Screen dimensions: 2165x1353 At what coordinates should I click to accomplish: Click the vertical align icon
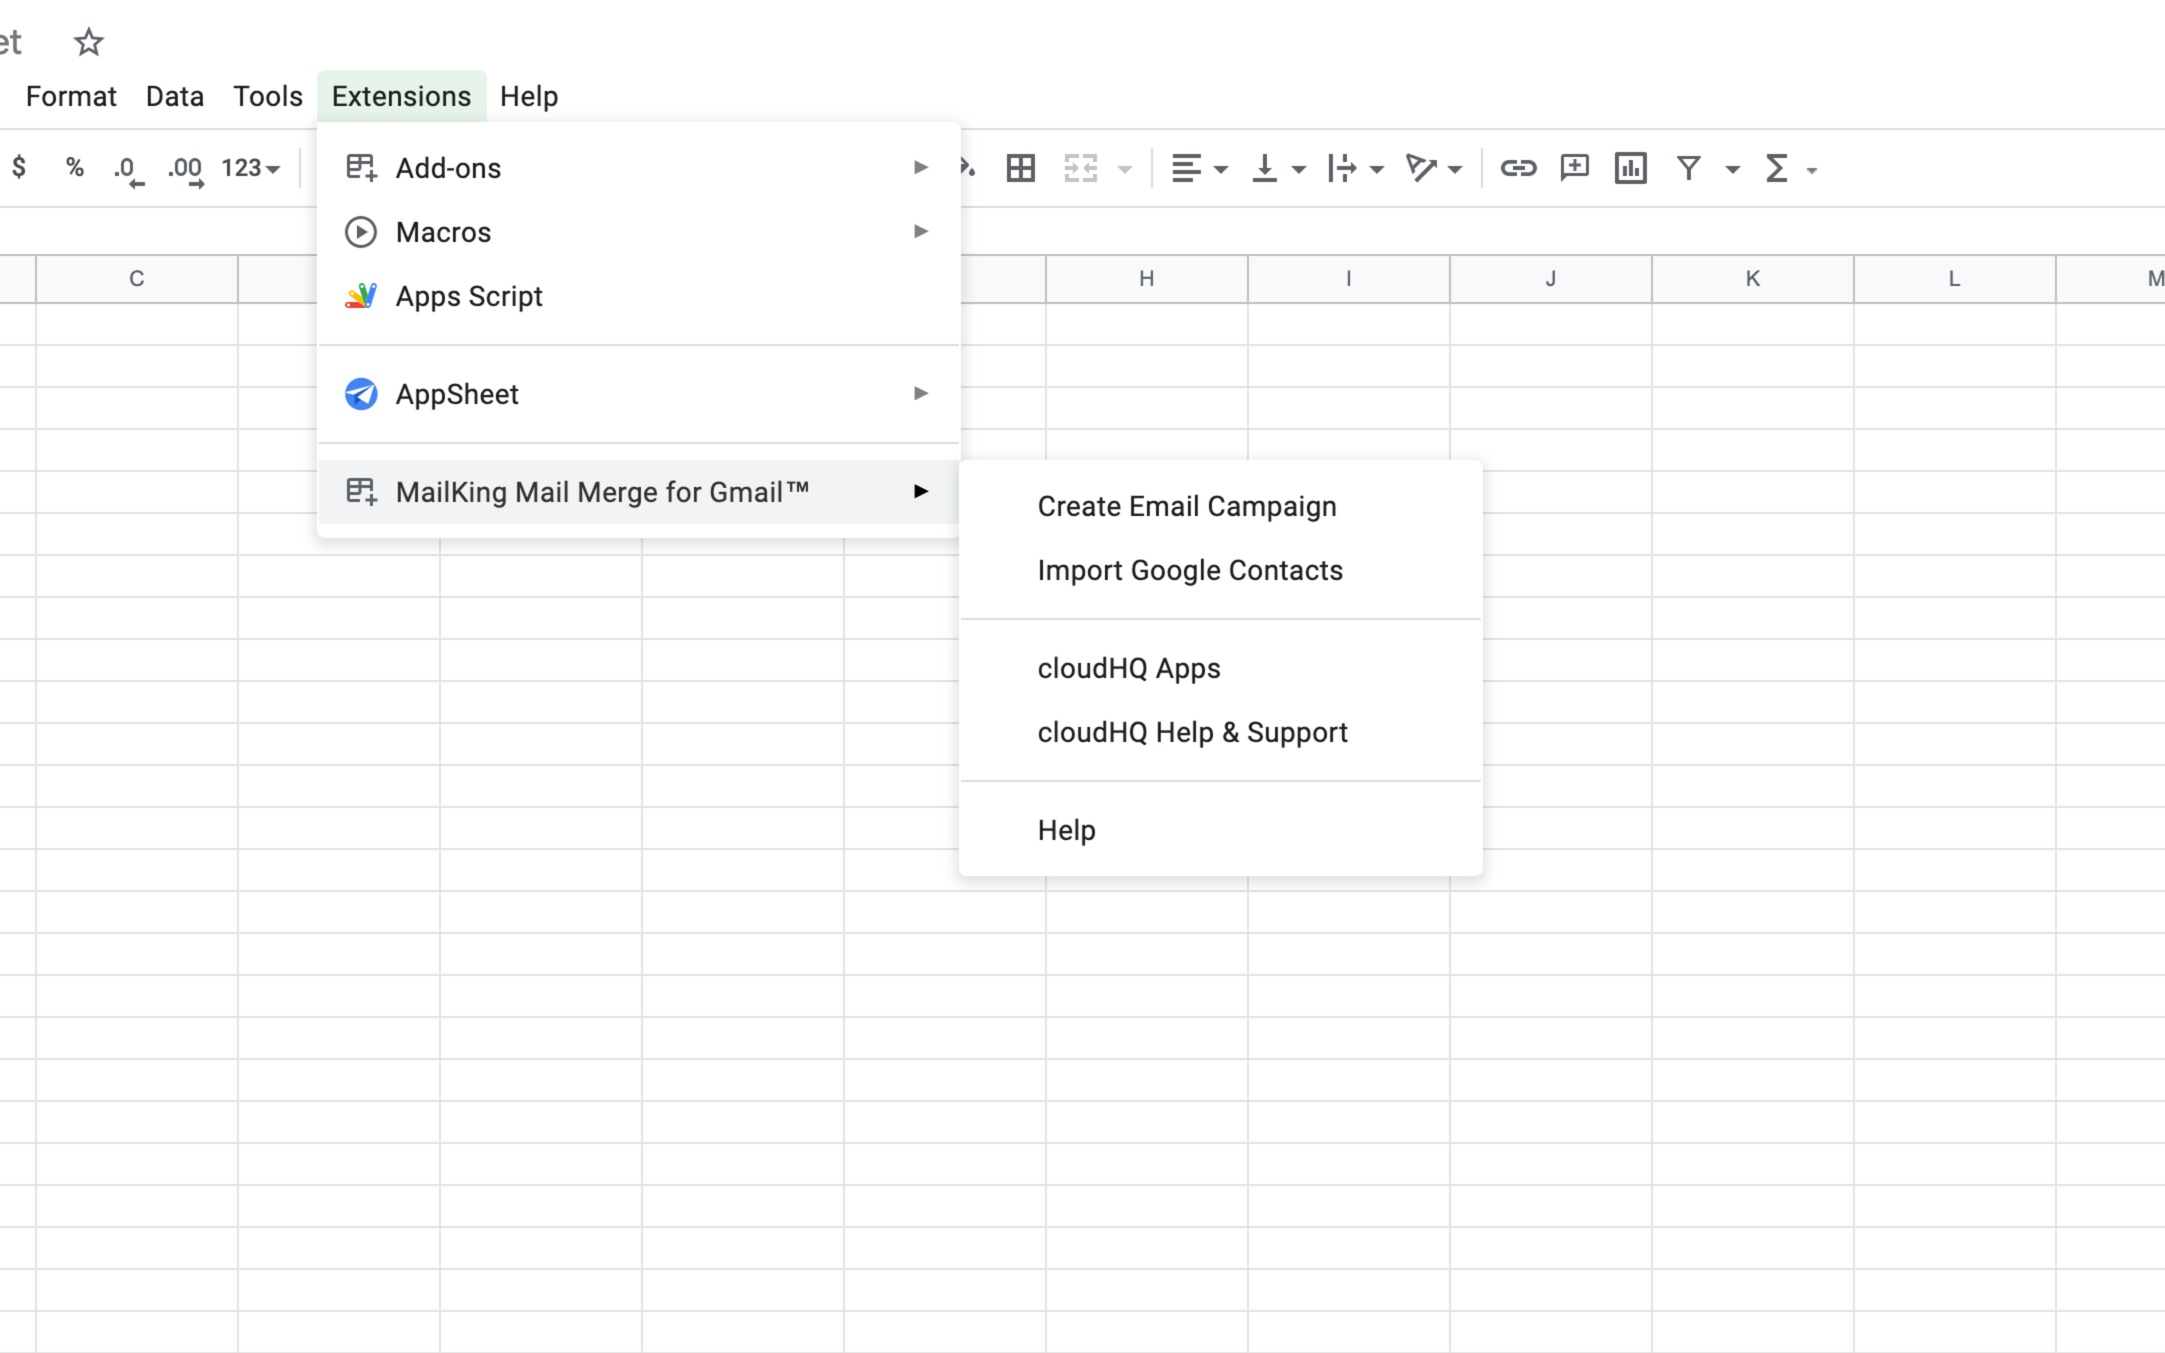pos(1264,168)
